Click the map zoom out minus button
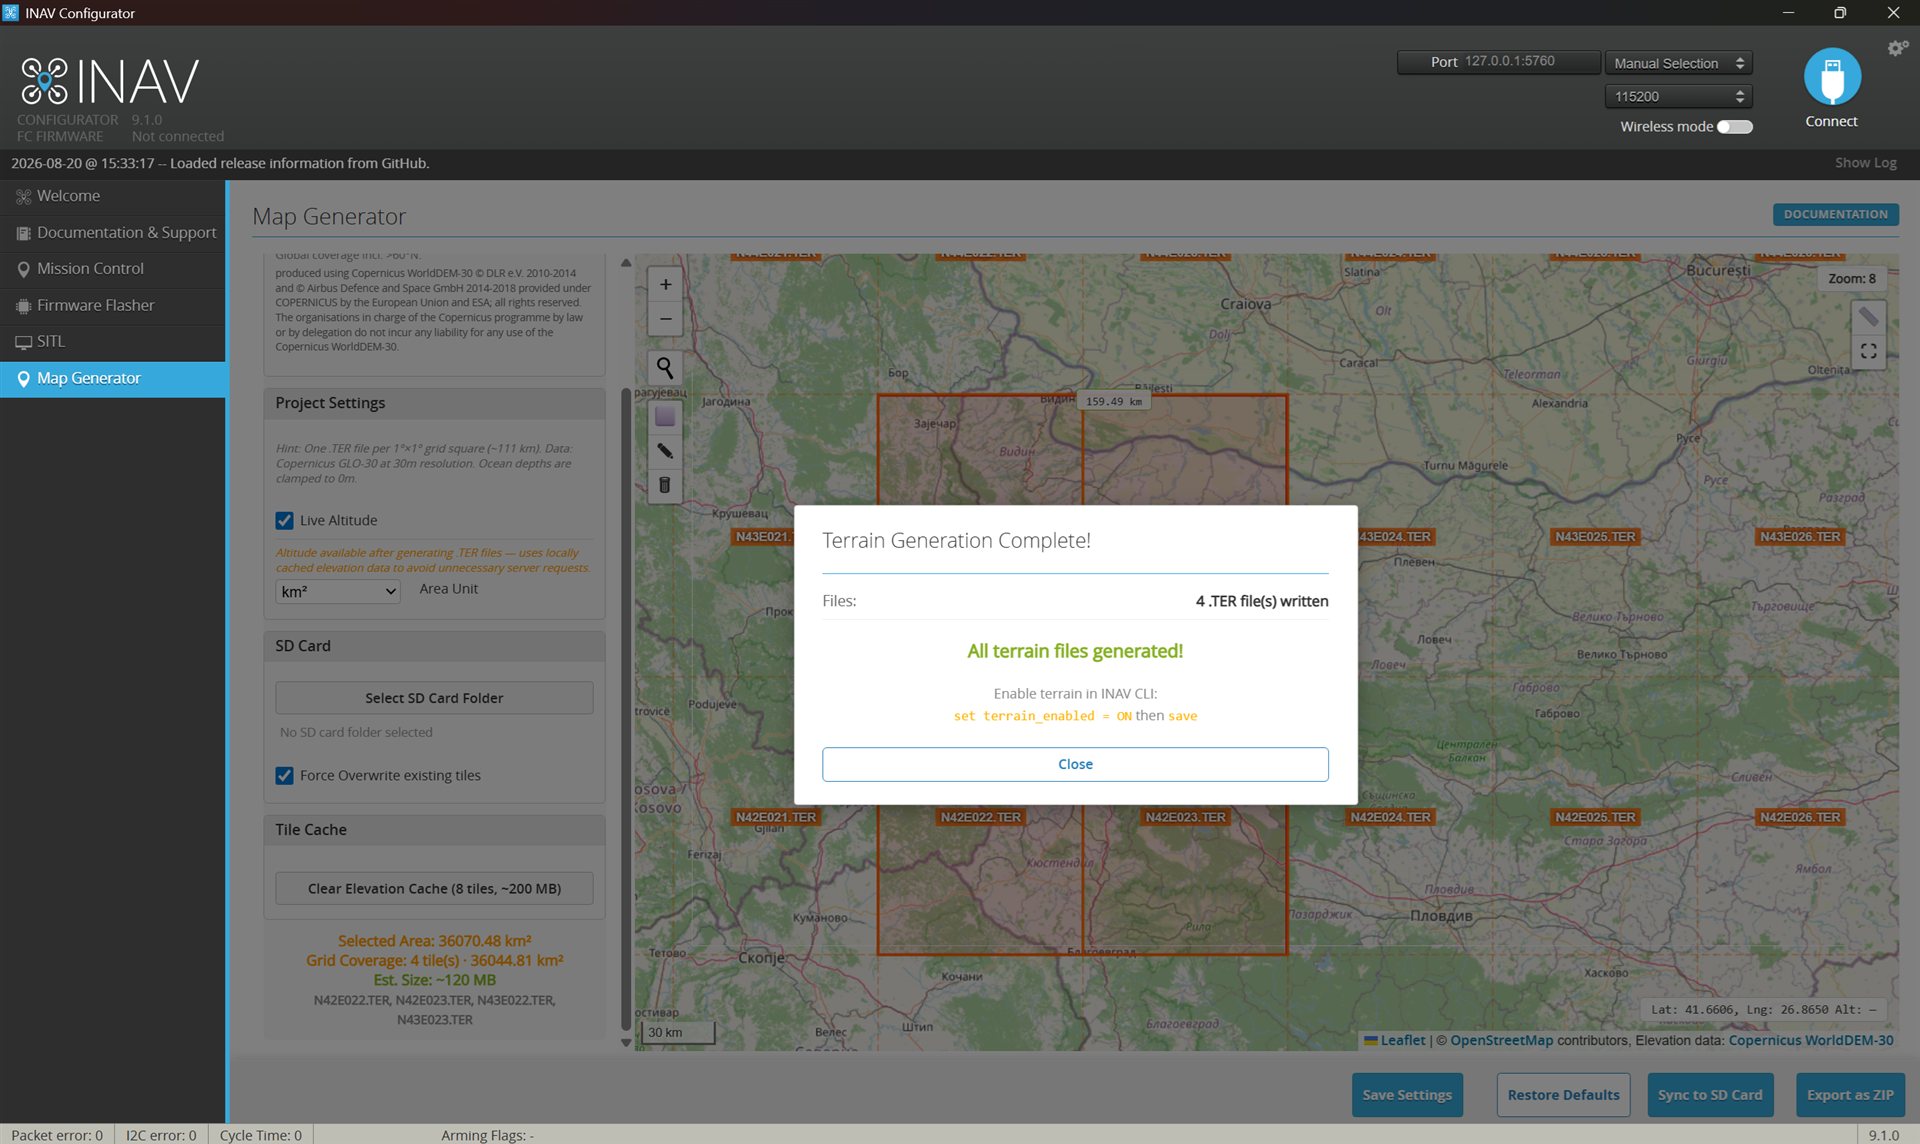 point(665,319)
